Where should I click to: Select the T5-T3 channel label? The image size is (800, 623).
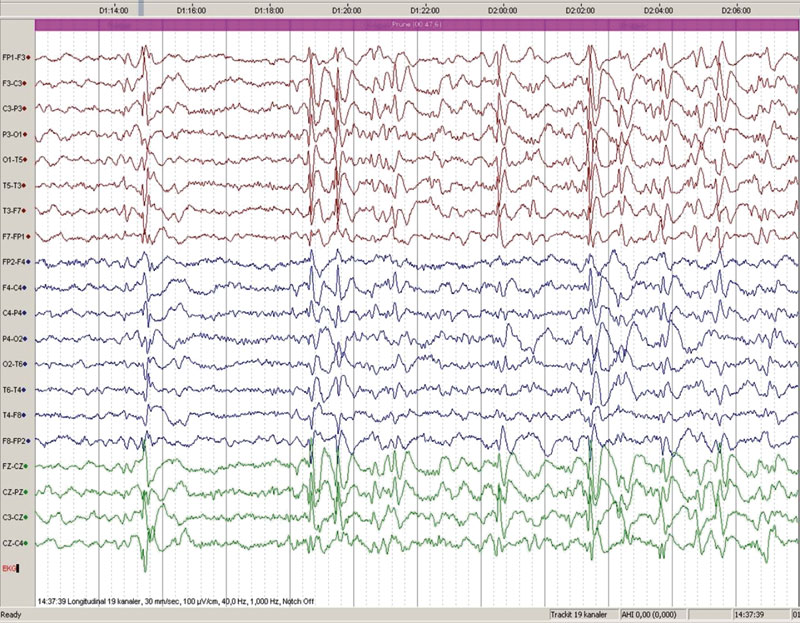(x=13, y=186)
